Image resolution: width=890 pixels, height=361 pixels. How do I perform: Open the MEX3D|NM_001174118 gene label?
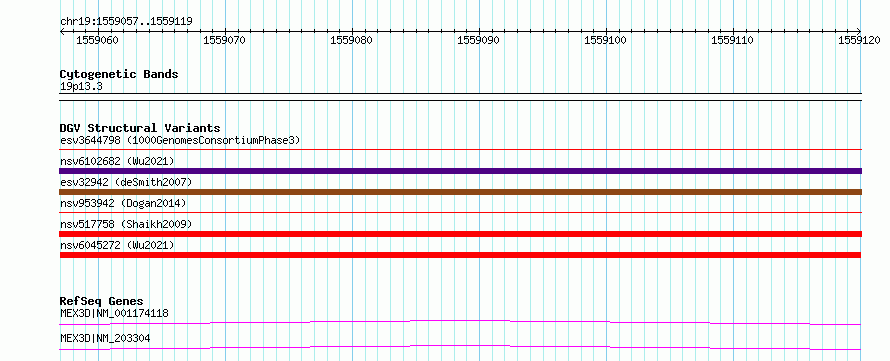tap(114, 313)
